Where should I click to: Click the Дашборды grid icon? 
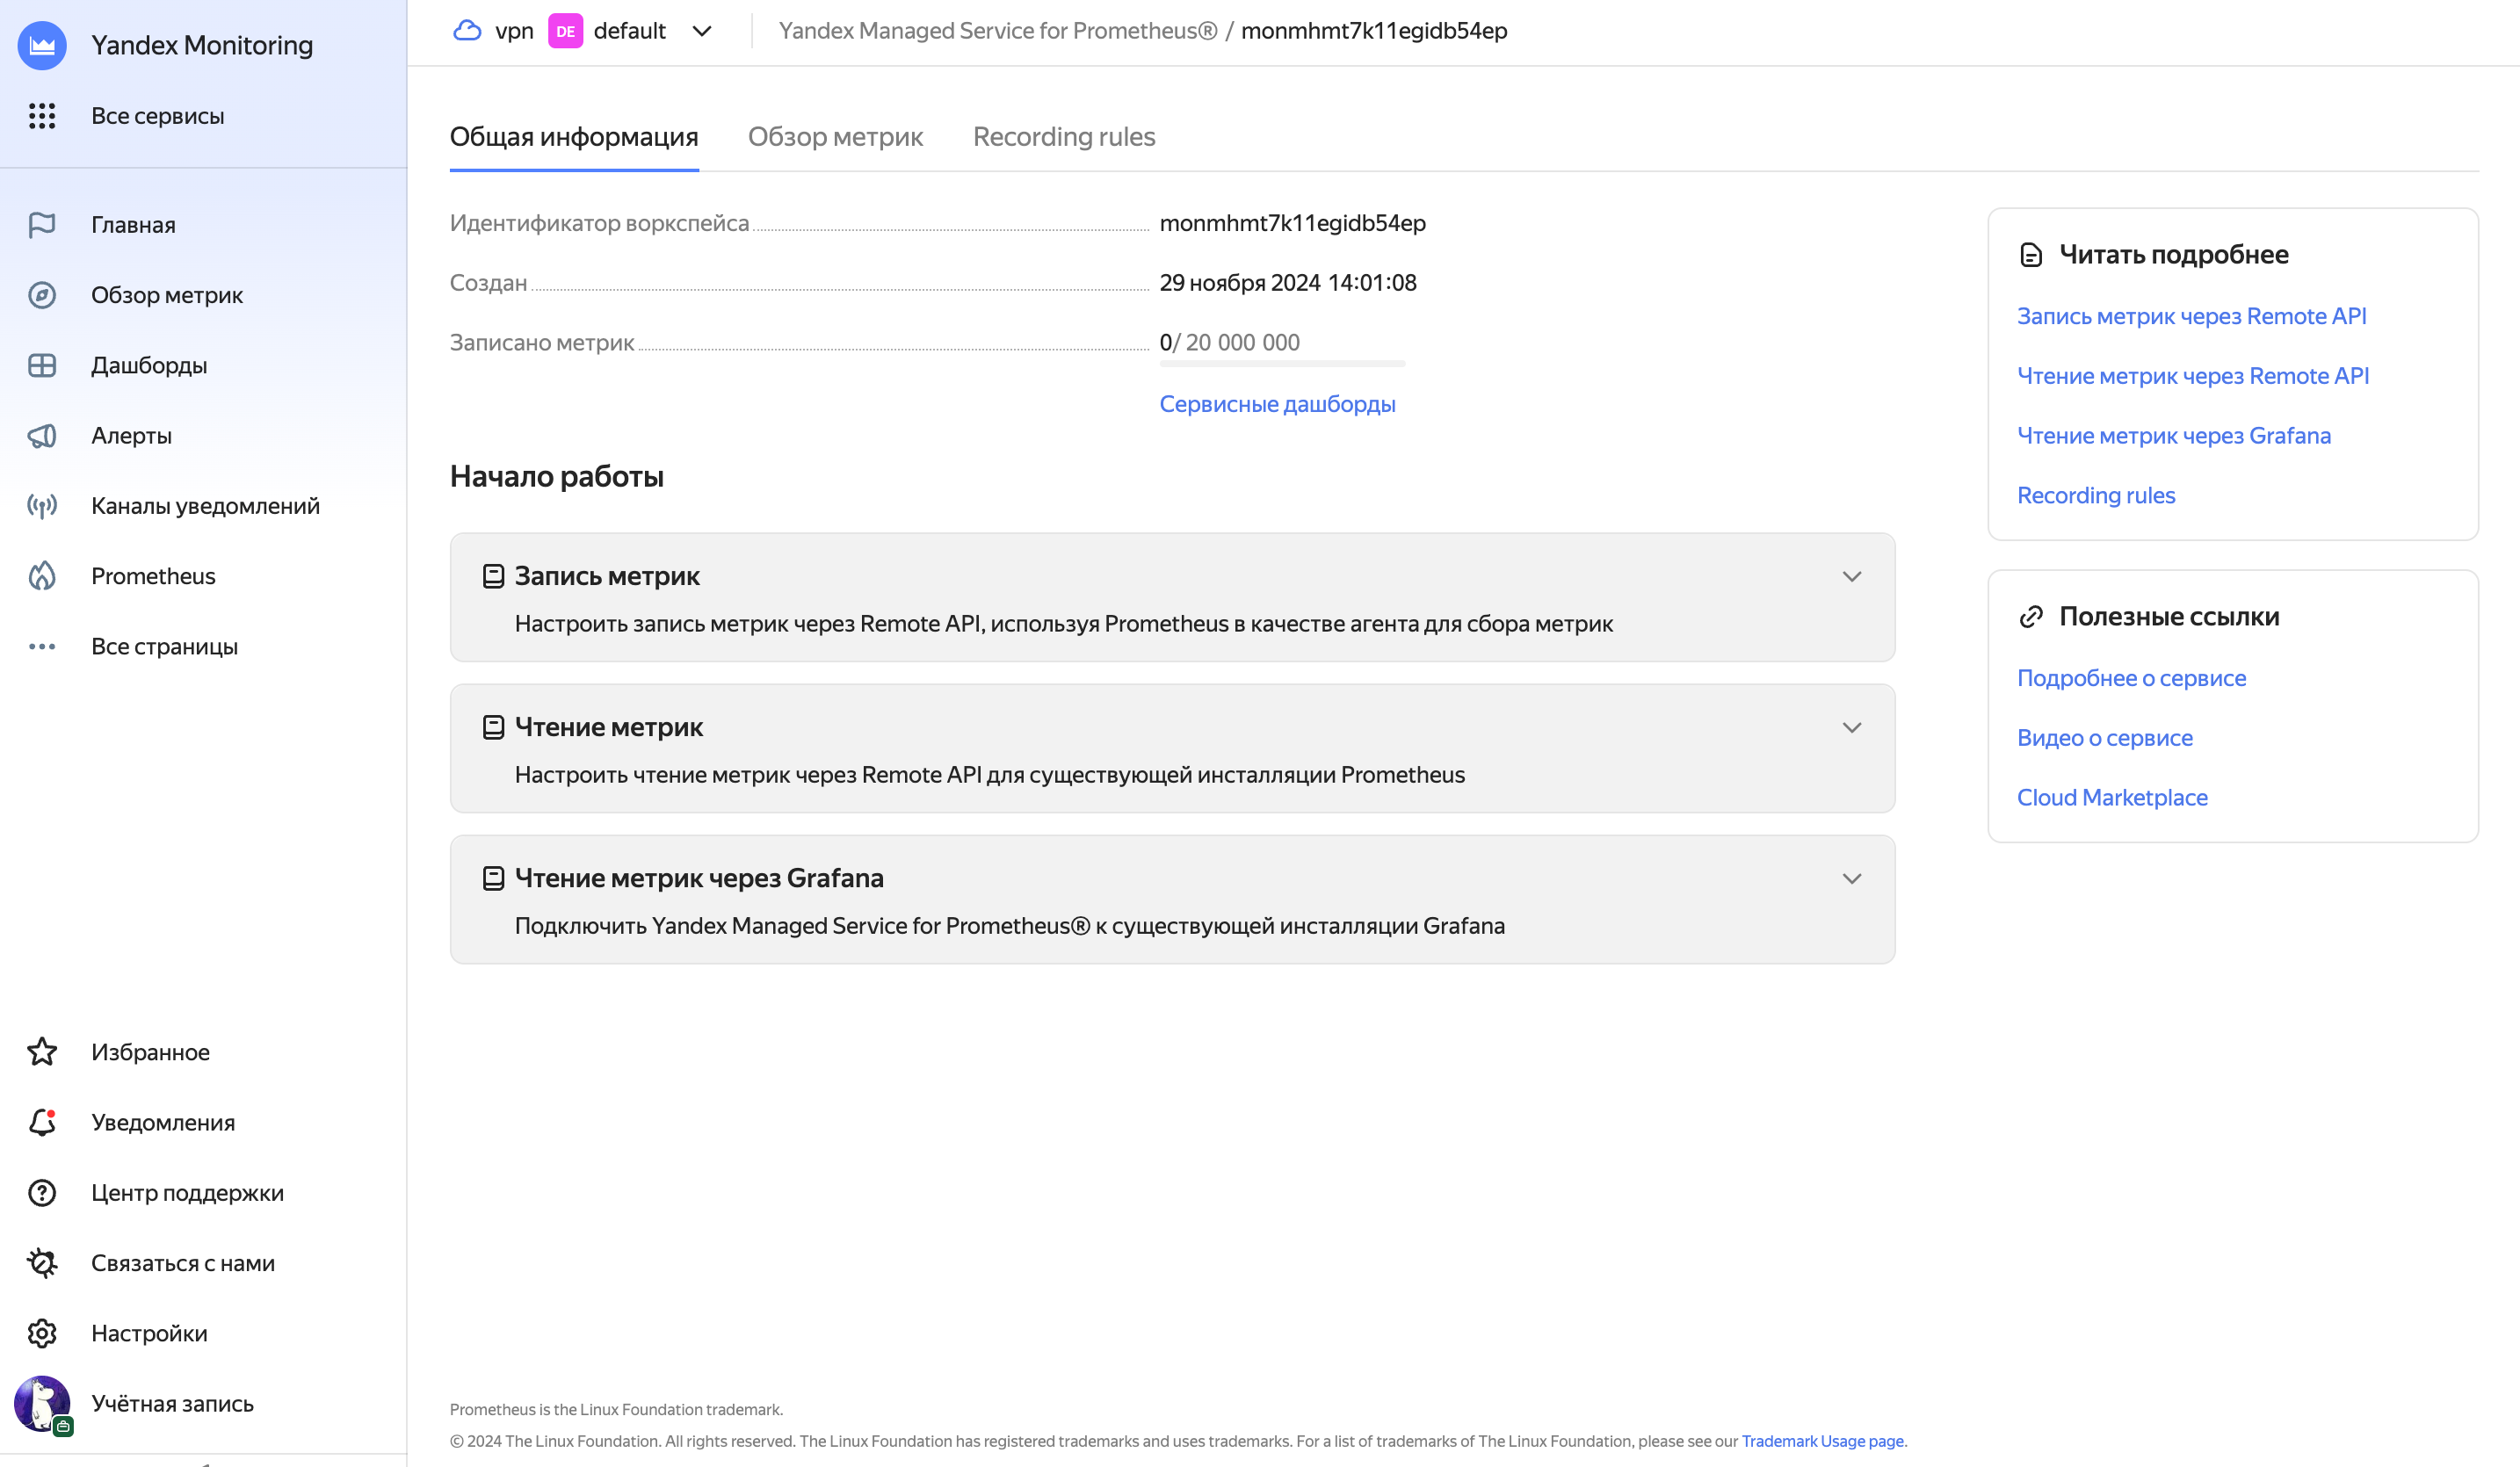pos(42,365)
